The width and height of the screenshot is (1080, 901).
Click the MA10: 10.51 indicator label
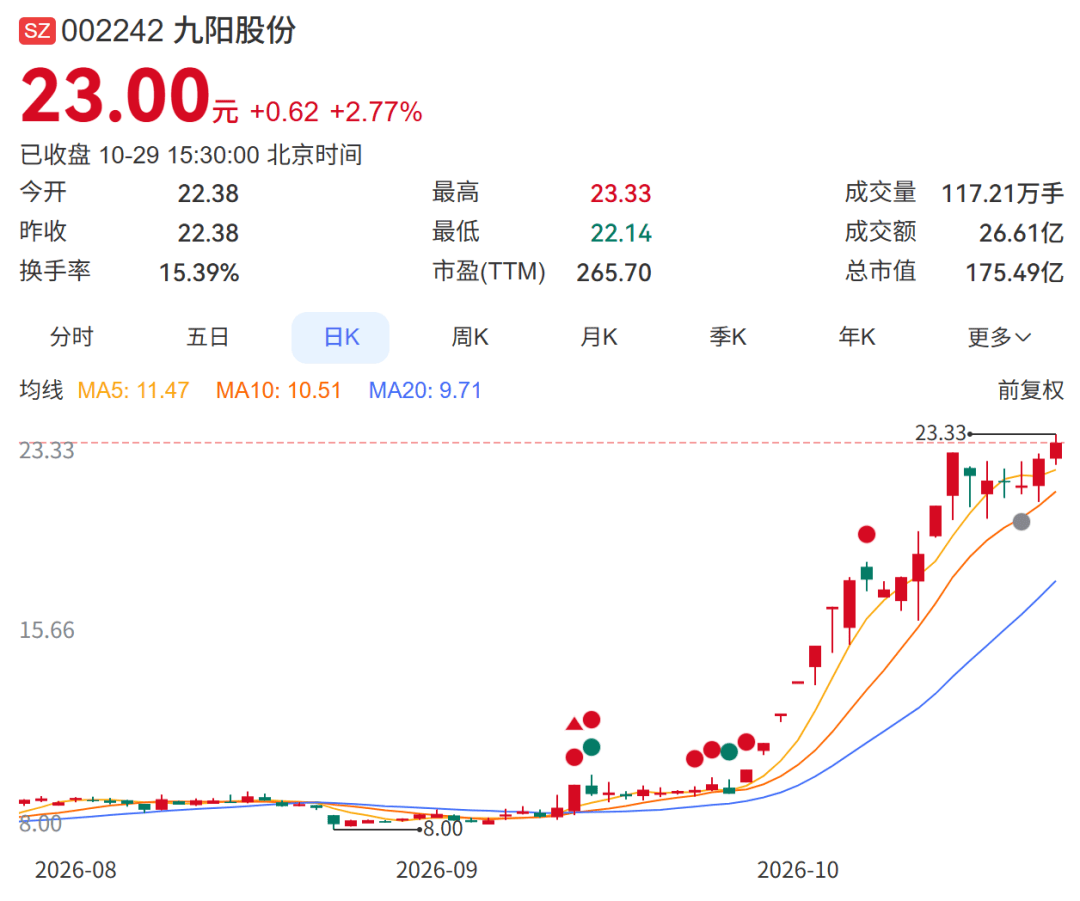[278, 391]
